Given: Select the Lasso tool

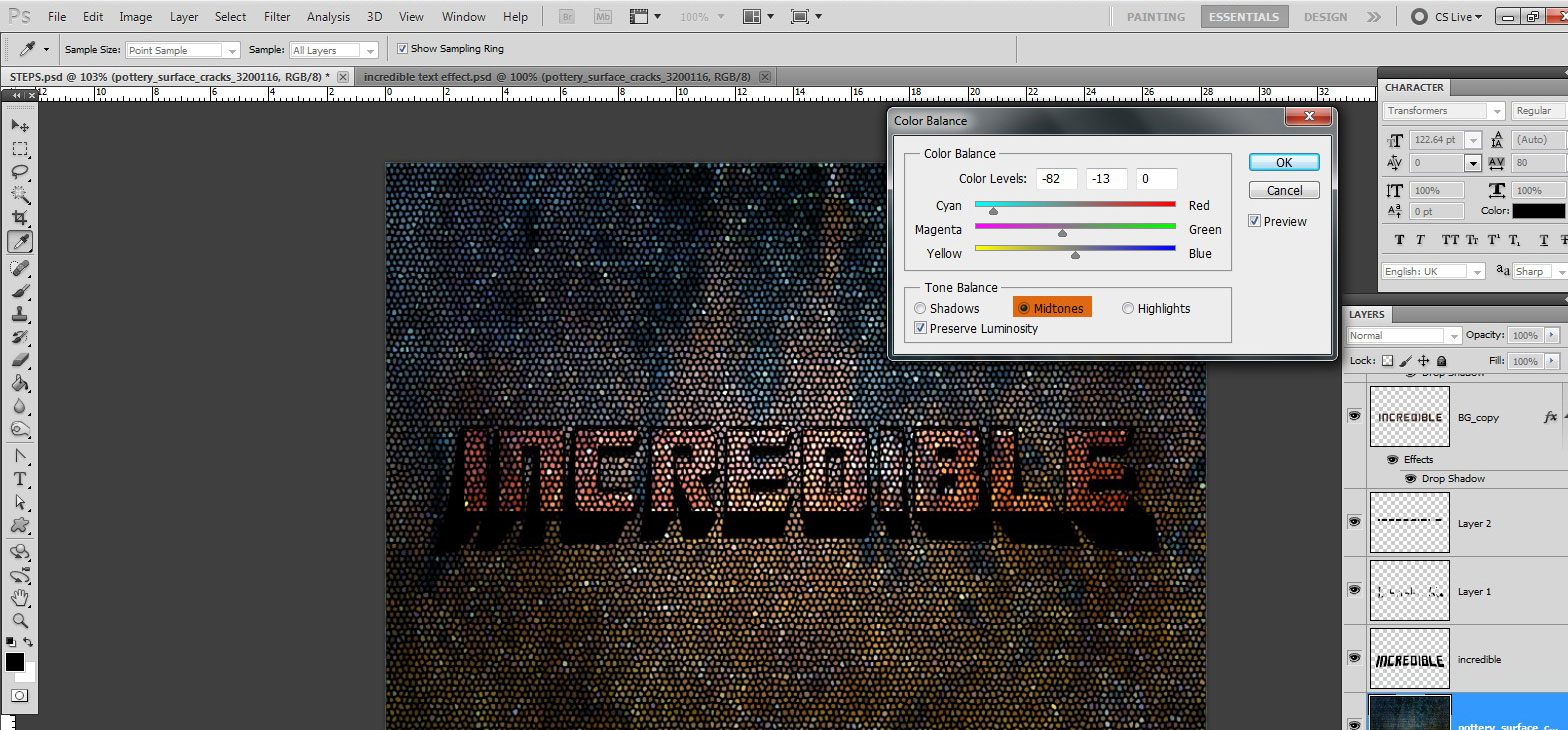Looking at the screenshot, I should pos(20,171).
